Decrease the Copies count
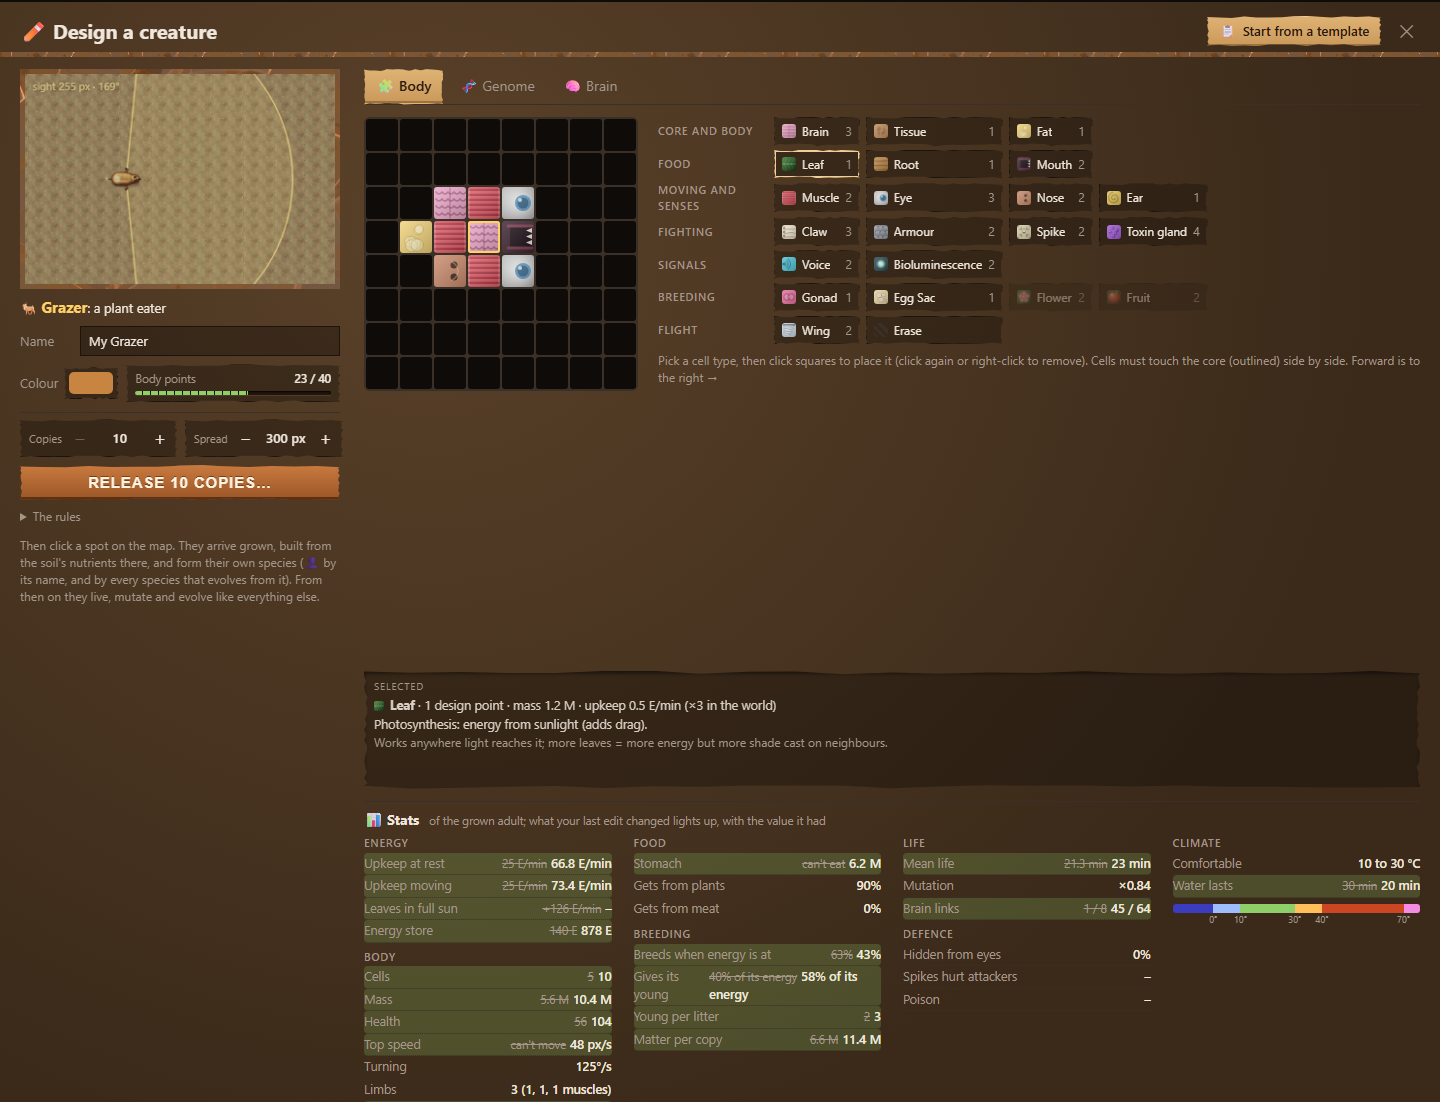 pyautogui.click(x=80, y=439)
